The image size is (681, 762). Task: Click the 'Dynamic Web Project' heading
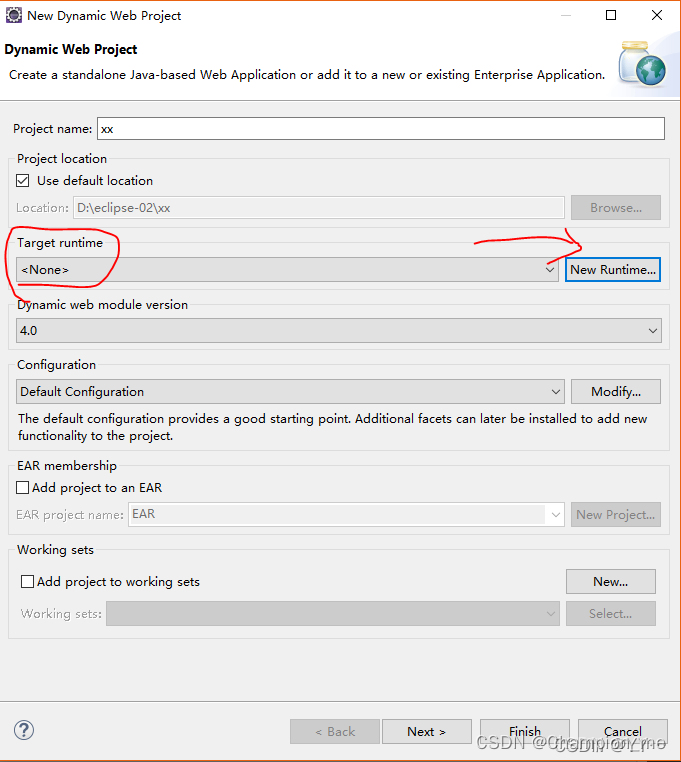tap(71, 50)
